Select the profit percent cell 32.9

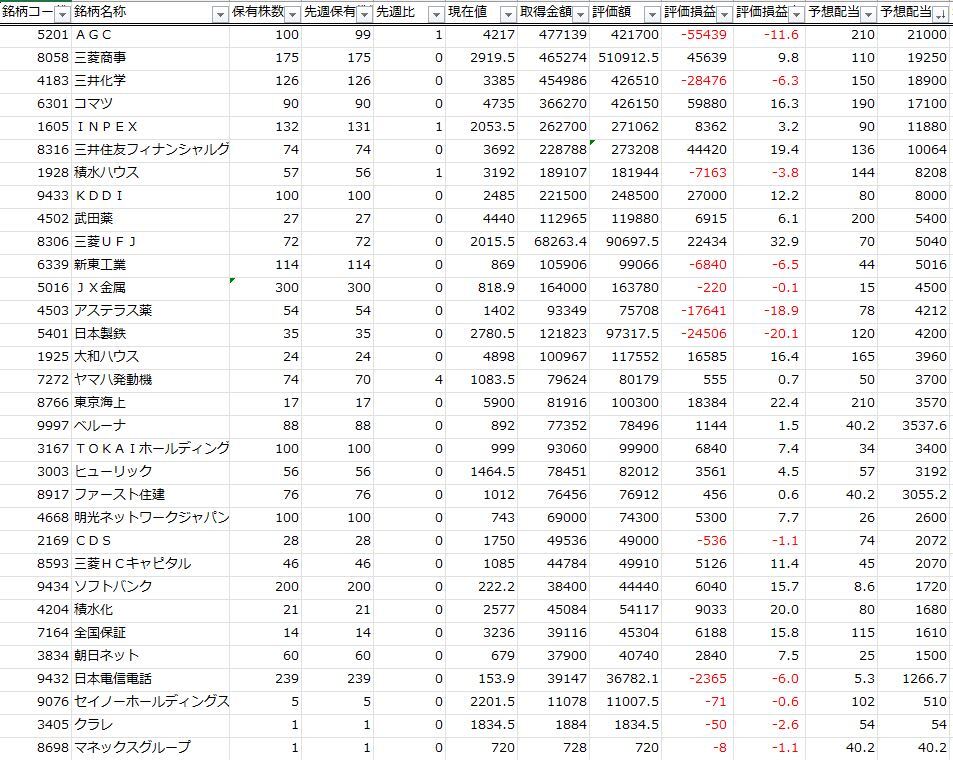pyautogui.click(x=769, y=242)
